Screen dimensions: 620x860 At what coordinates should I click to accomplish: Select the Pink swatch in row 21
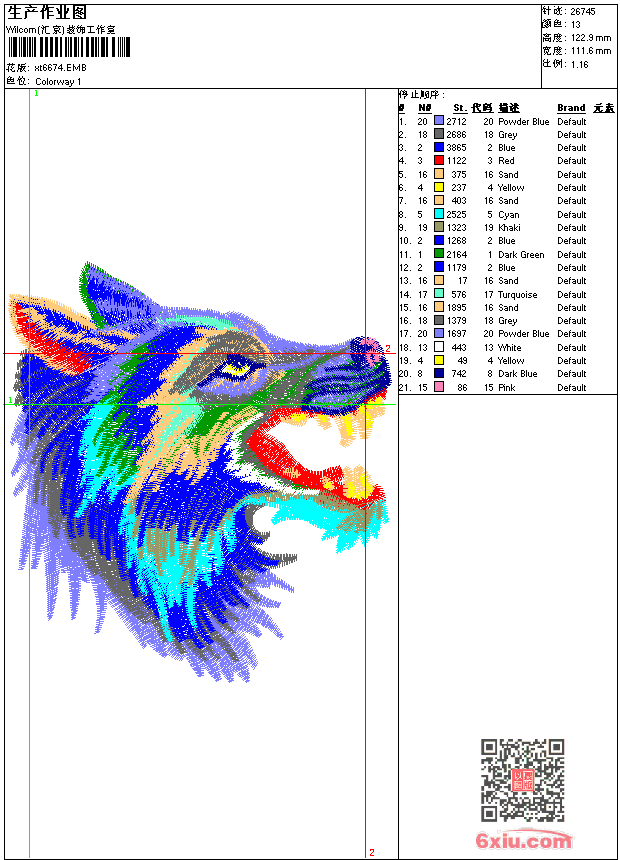(x=439, y=387)
